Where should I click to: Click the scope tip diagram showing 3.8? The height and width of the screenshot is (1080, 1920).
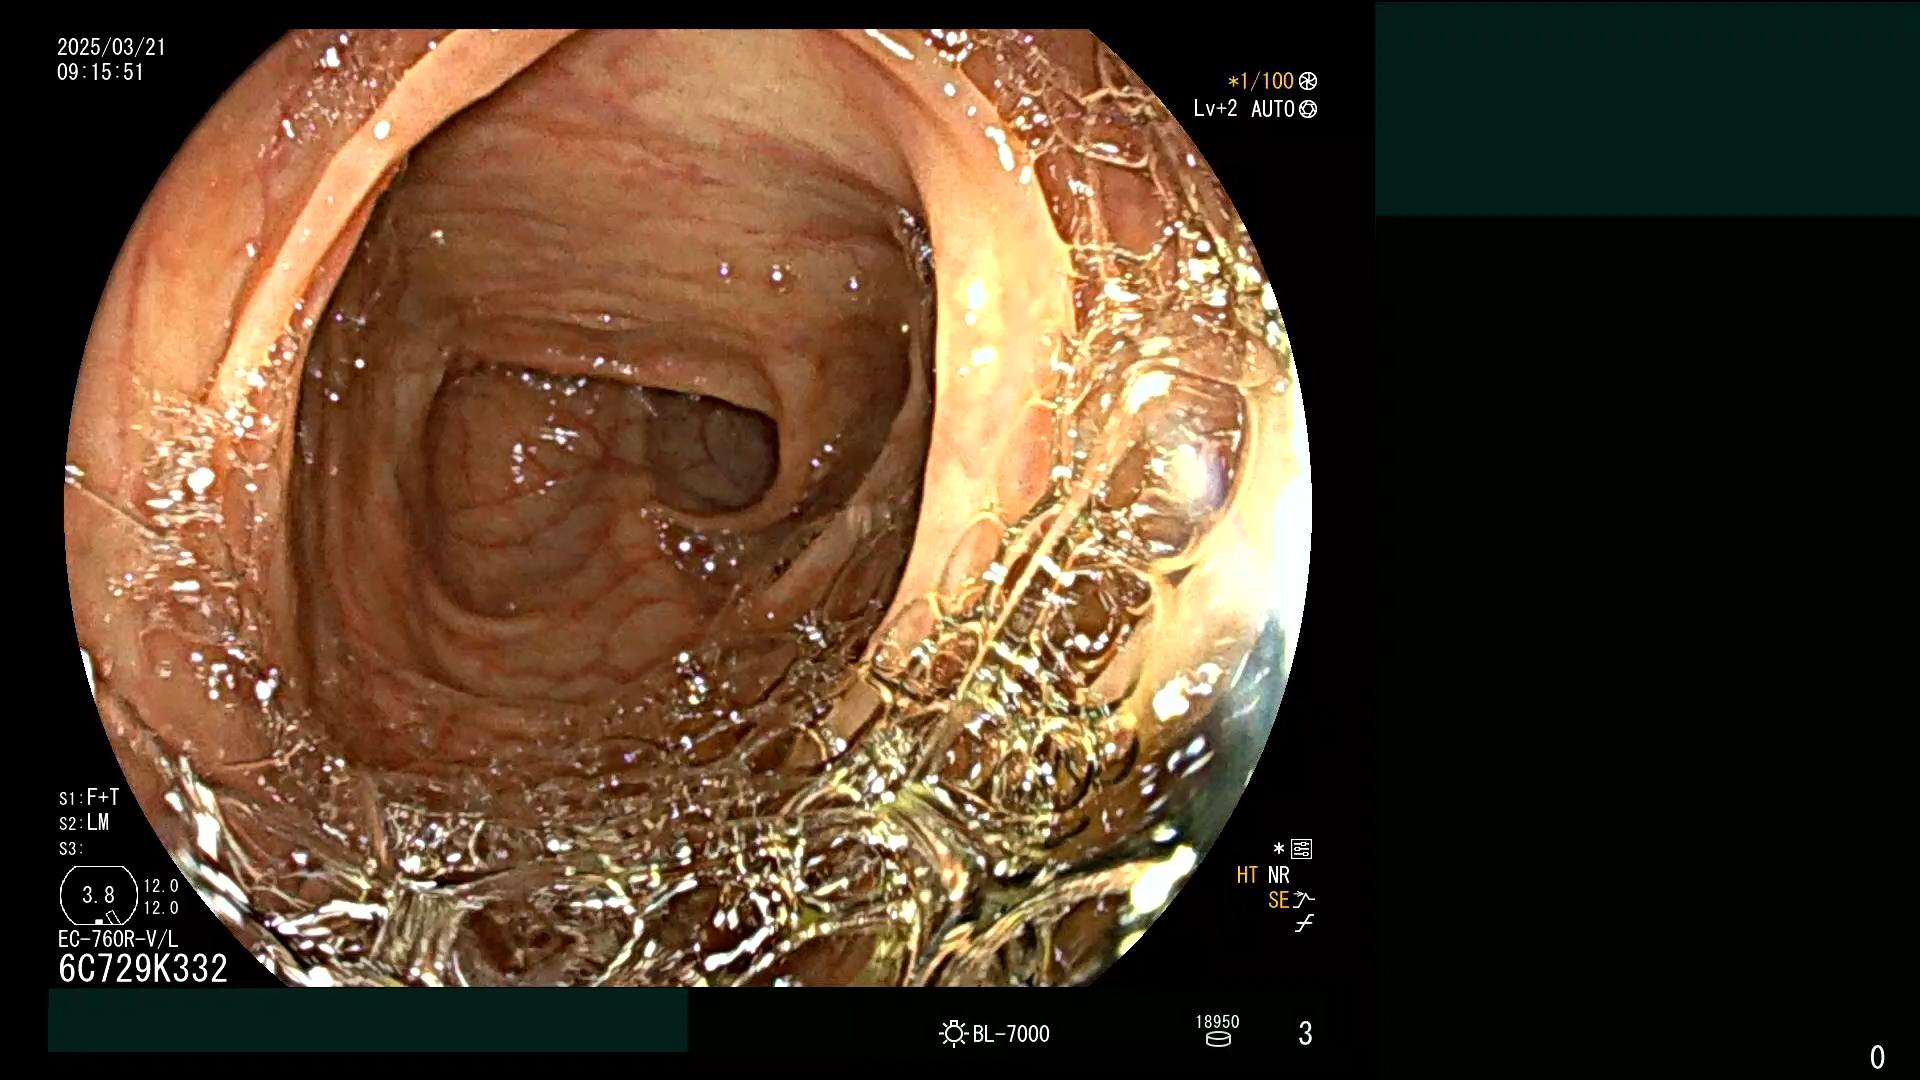tap(99, 895)
